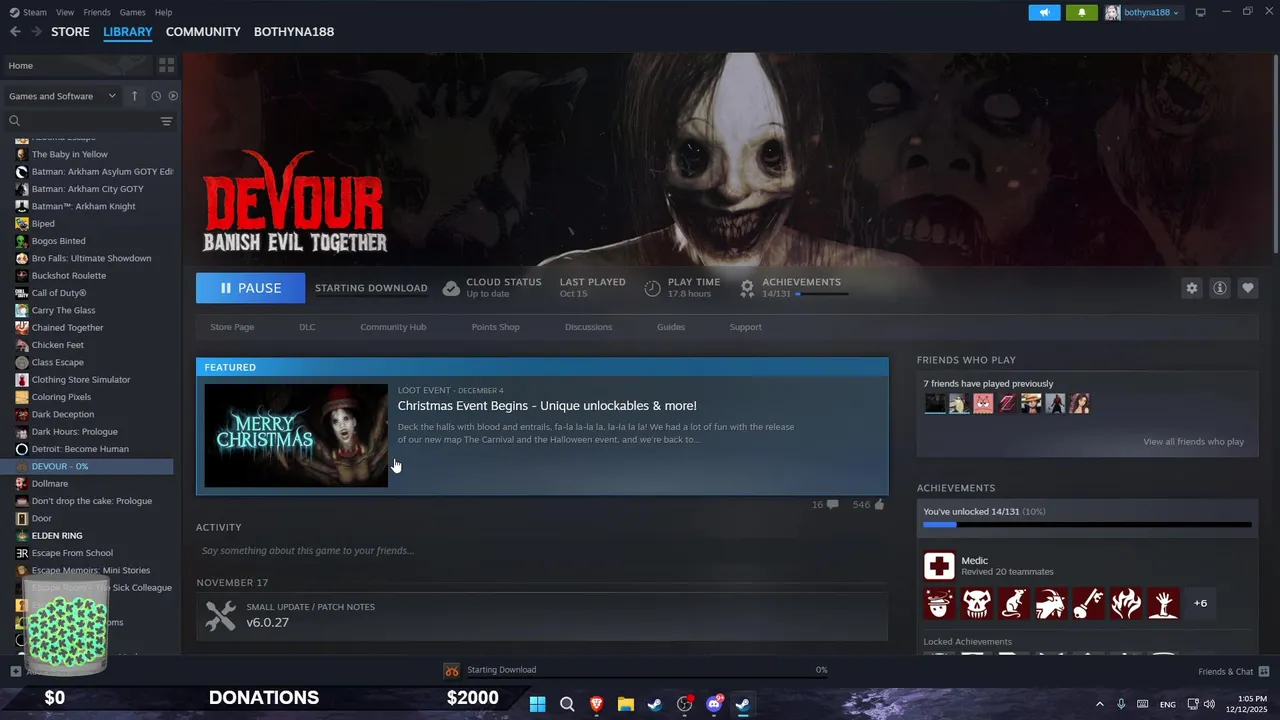Sort library list with up arrow
Viewport: 1280px width, 720px height.
point(135,96)
